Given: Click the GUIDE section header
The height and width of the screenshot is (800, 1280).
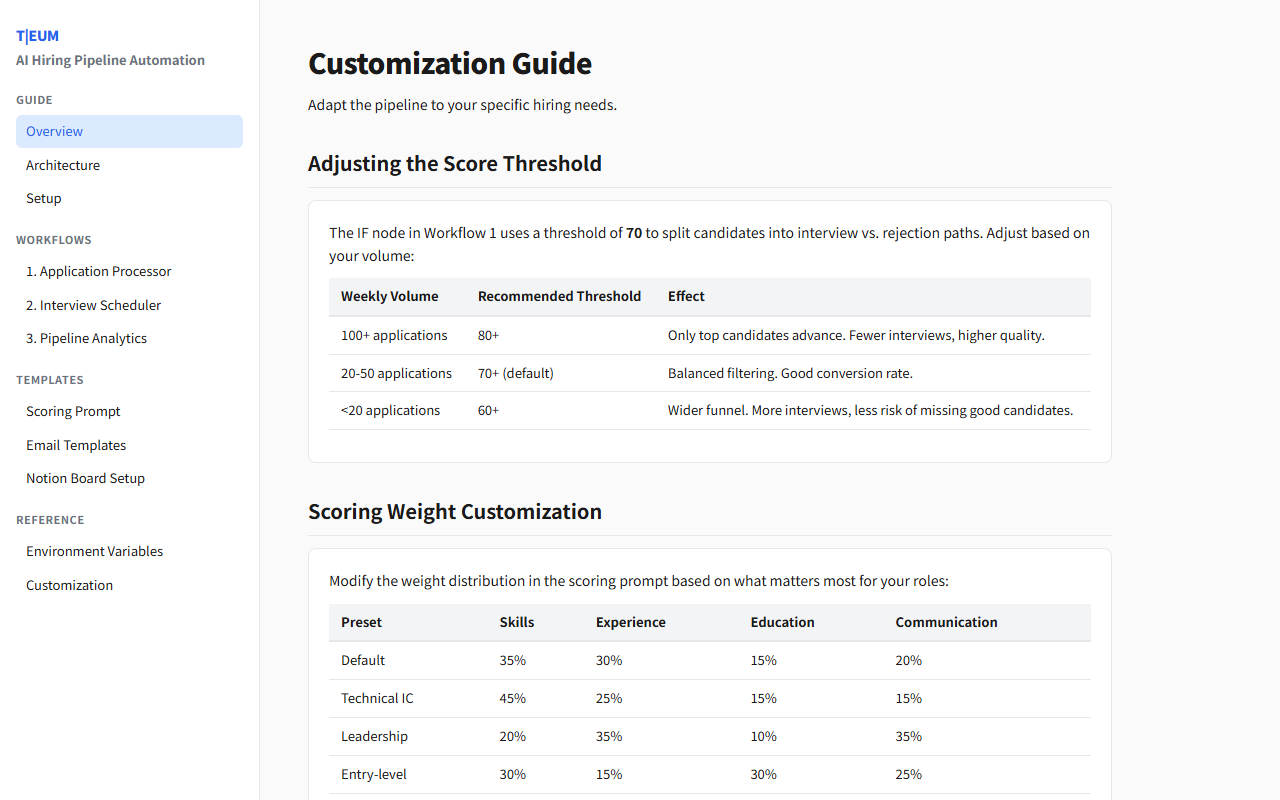Looking at the screenshot, I should [34, 99].
